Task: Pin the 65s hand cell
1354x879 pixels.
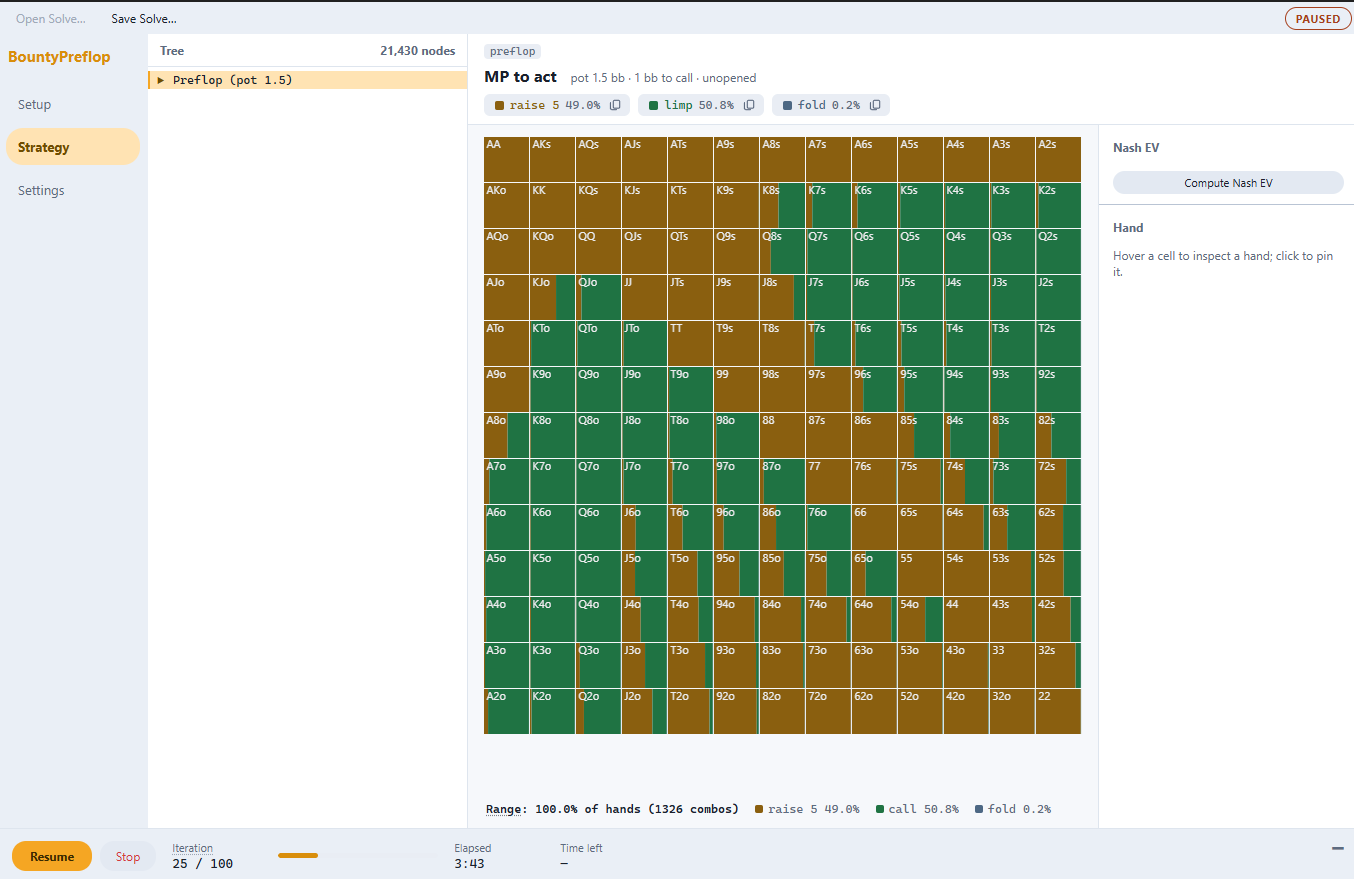Action: tap(921, 527)
